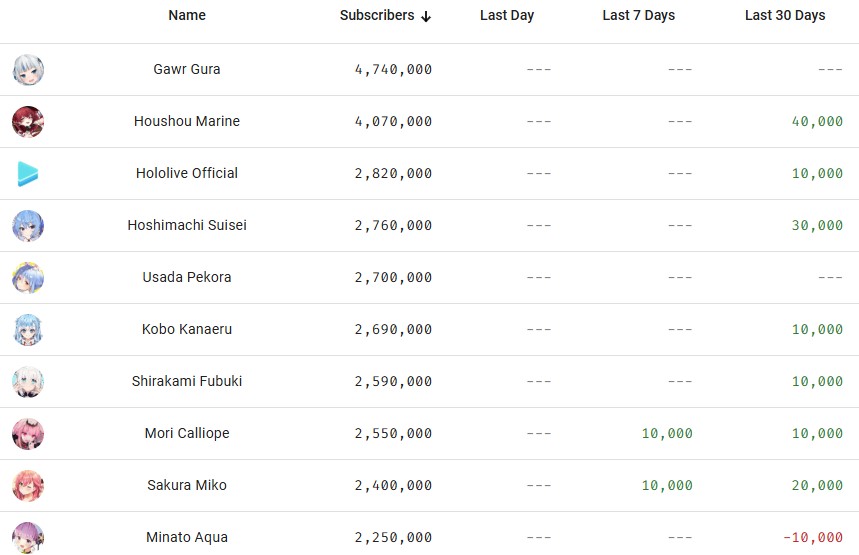
Task: Sort by Last 7 Days column
Action: point(639,15)
